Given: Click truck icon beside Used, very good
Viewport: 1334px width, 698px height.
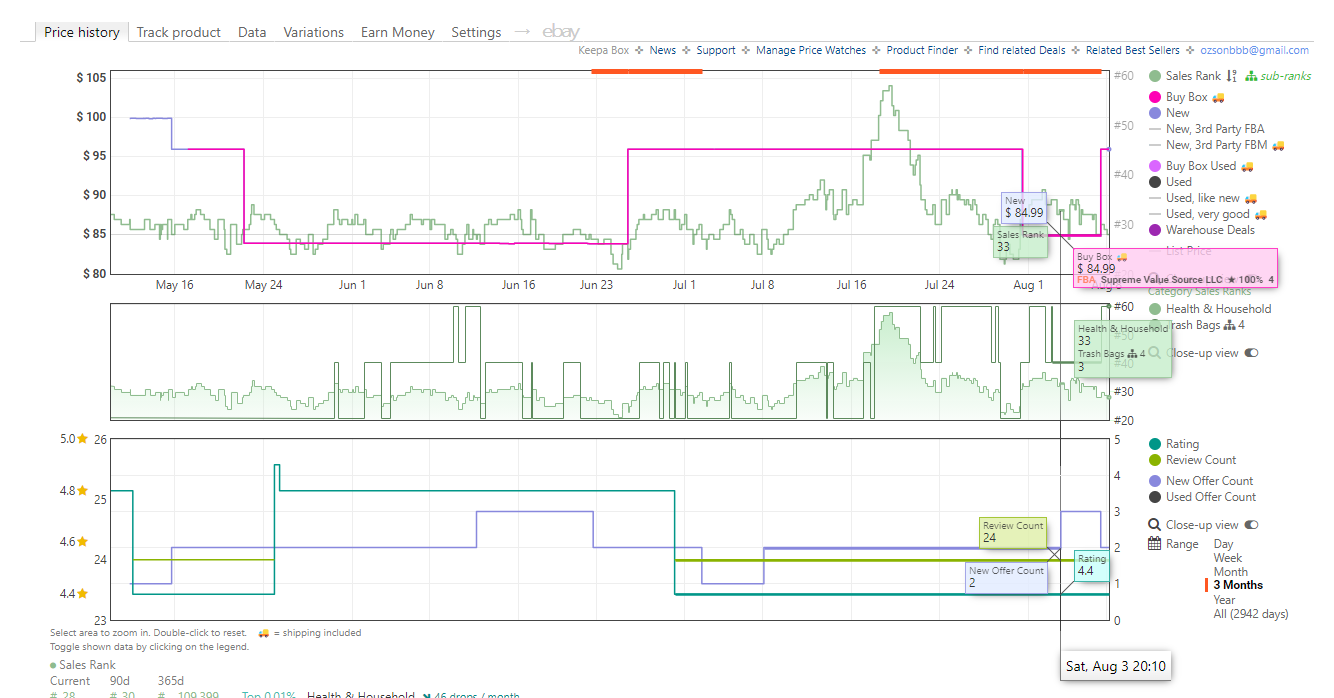Looking at the screenshot, I should (1260, 215).
